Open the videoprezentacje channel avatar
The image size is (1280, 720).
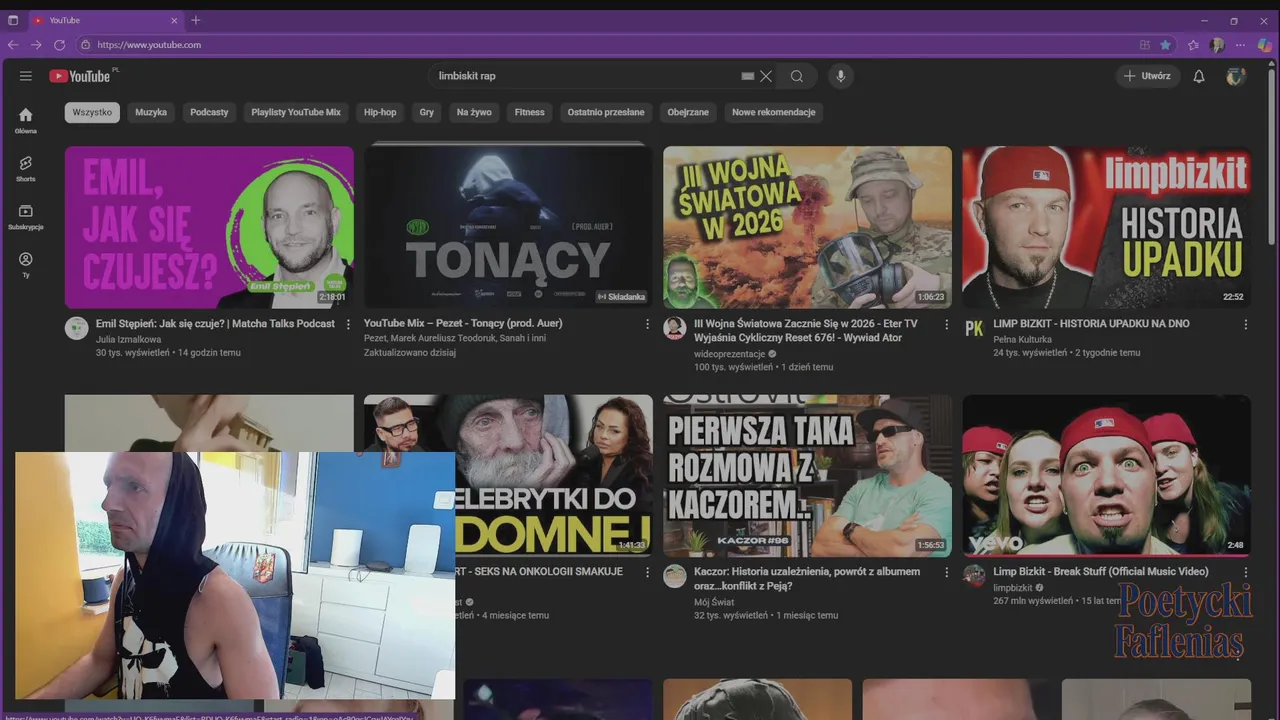tap(675, 328)
